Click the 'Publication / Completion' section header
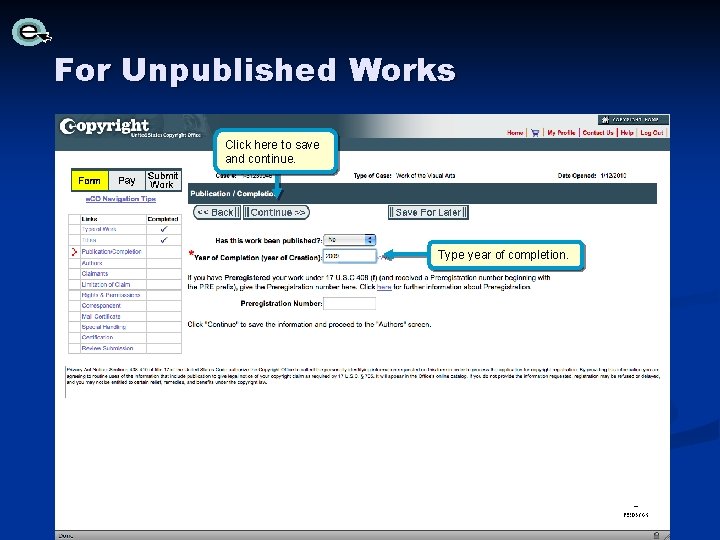The image size is (720, 540). (422, 193)
